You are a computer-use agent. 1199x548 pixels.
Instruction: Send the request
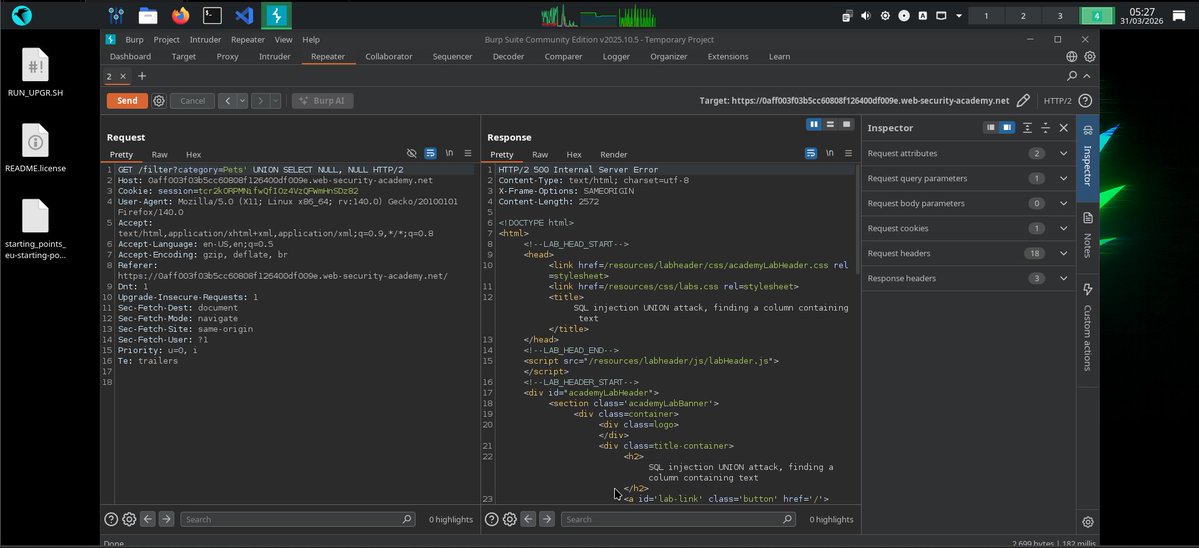pyautogui.click(x=127, y=101)
